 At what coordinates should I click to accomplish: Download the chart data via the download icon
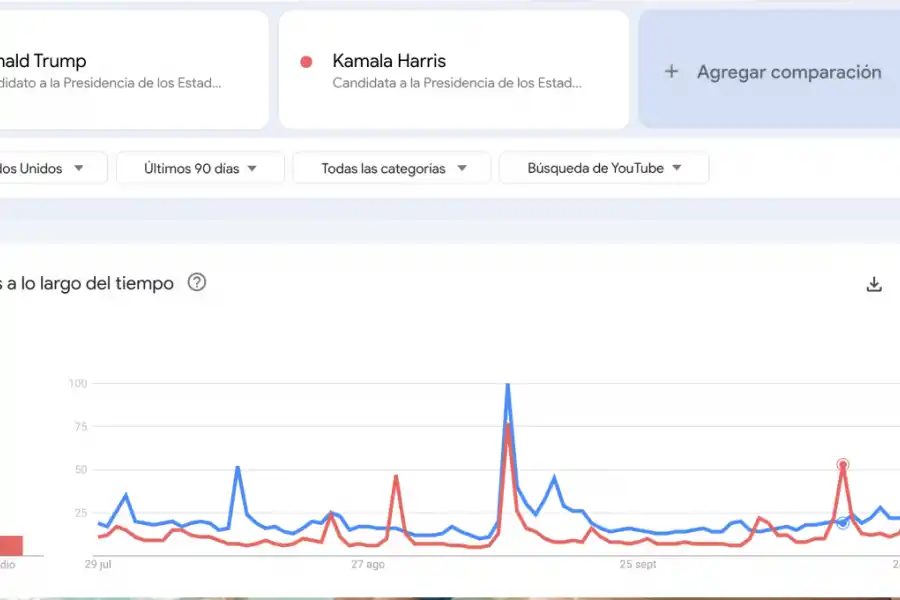pos(874,284)
